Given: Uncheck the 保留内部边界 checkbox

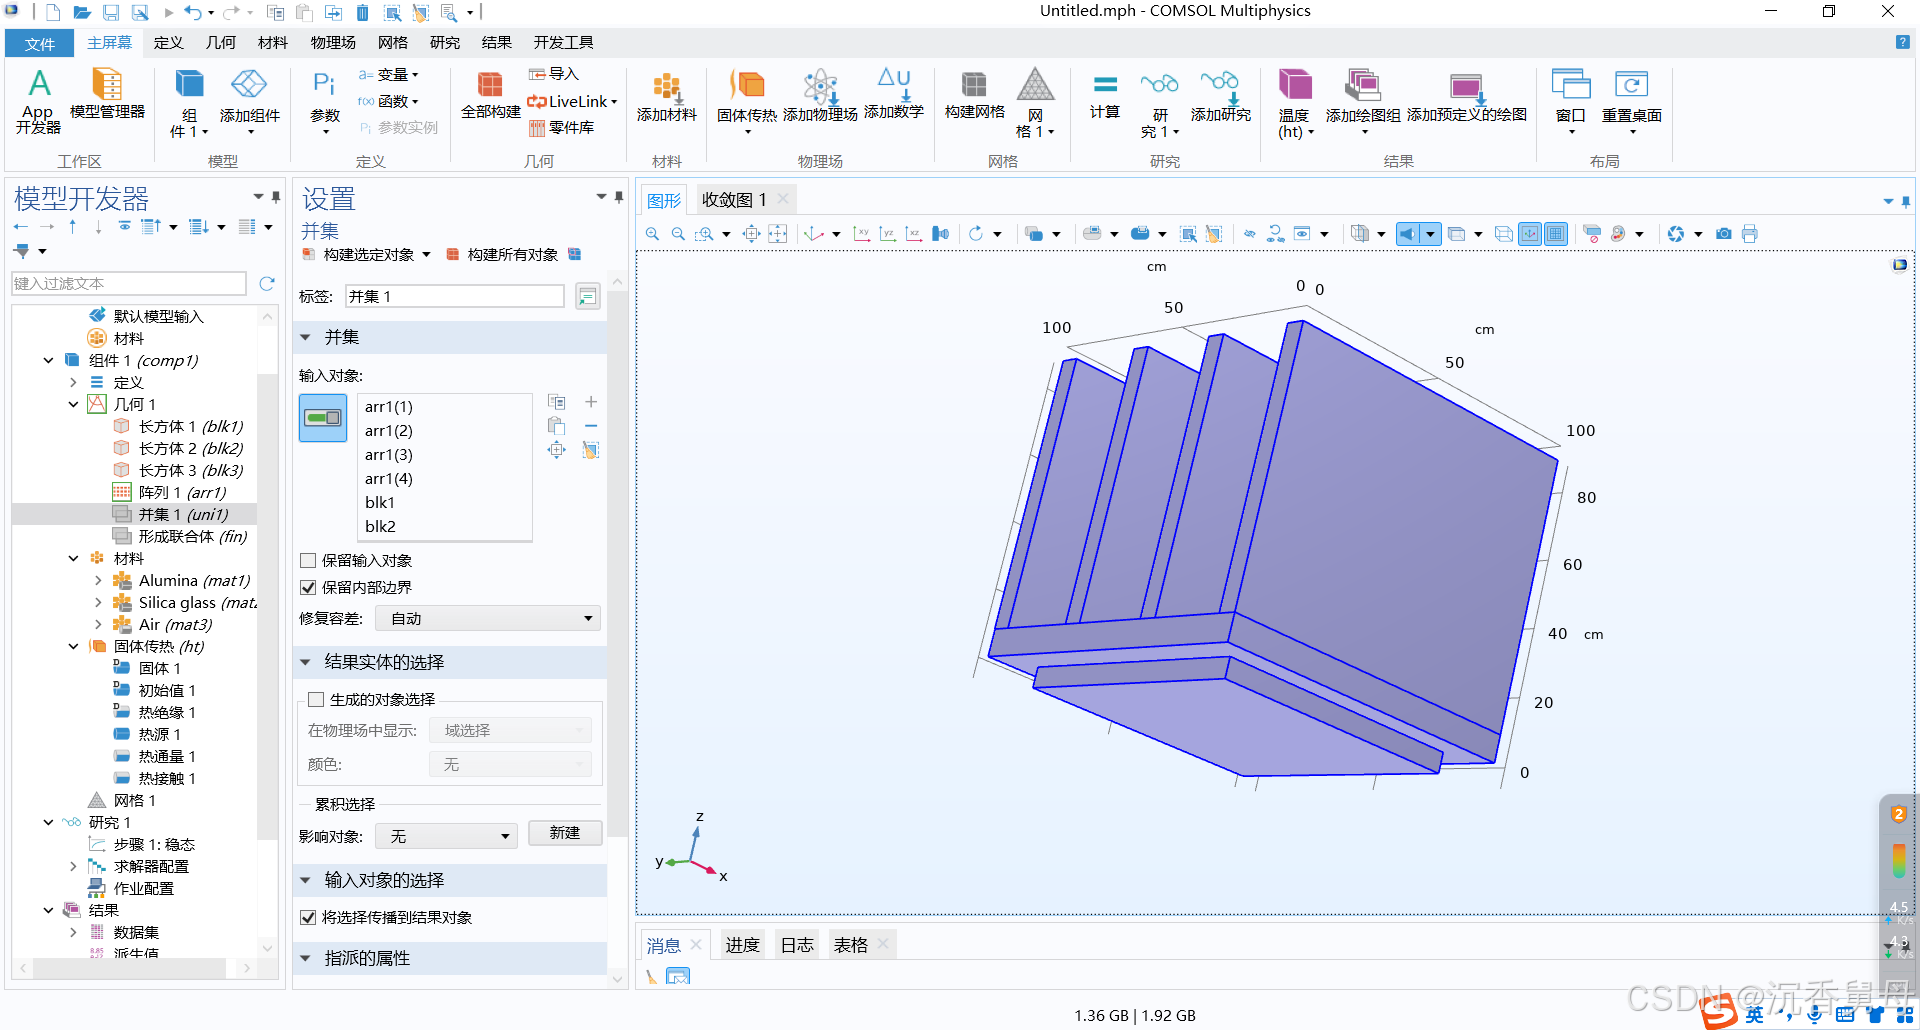Looking at the screenshot, I should click(x=308, y=588).
